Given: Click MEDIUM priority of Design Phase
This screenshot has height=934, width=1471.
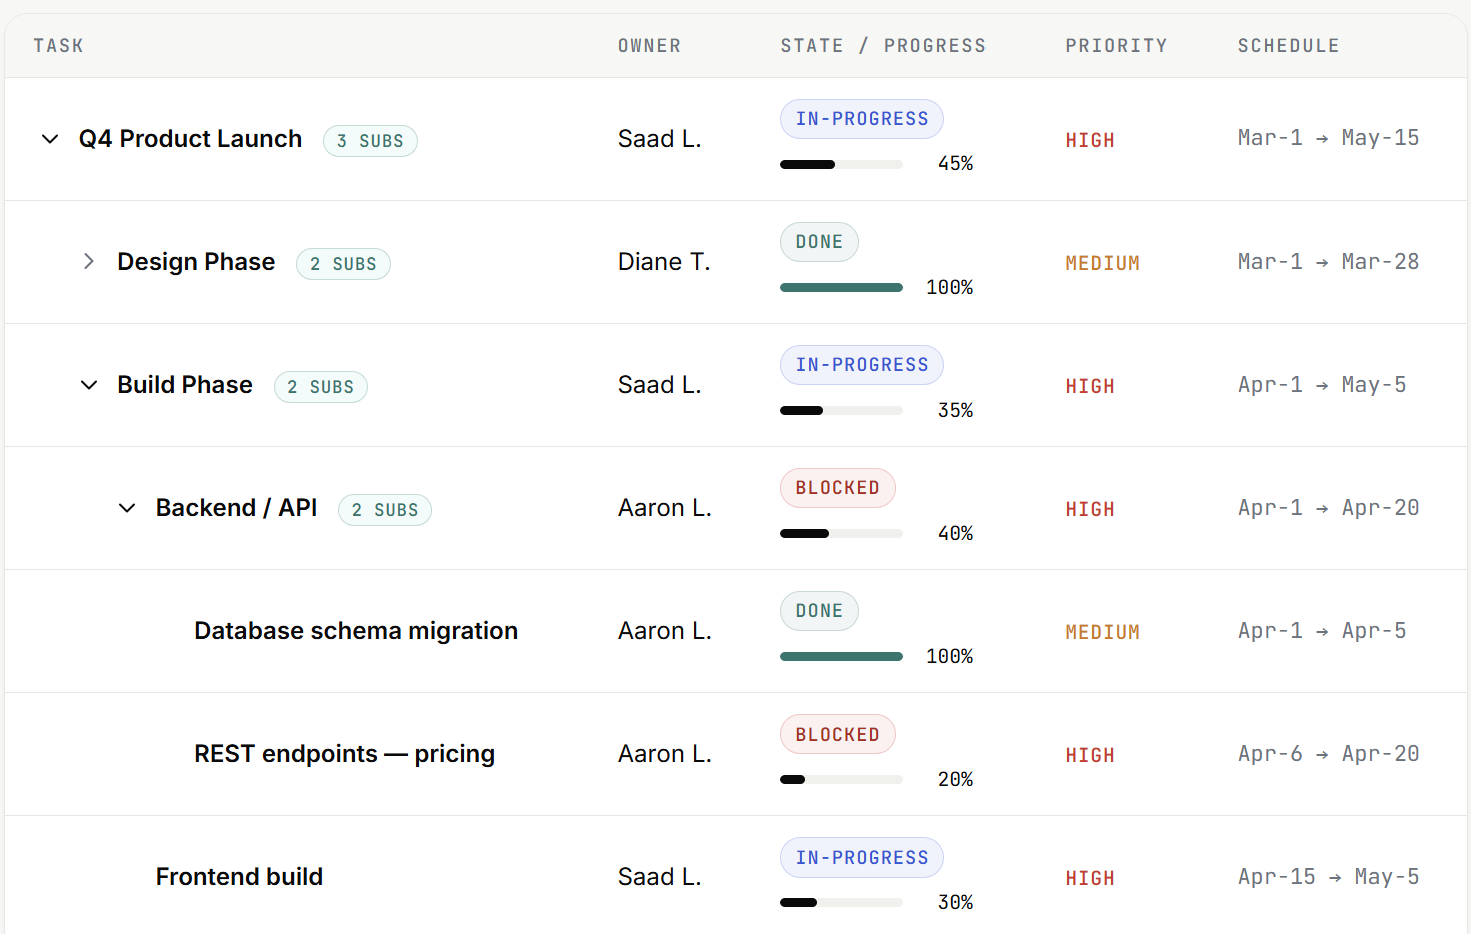Looking at the screenshot, I should [1102, 264].
